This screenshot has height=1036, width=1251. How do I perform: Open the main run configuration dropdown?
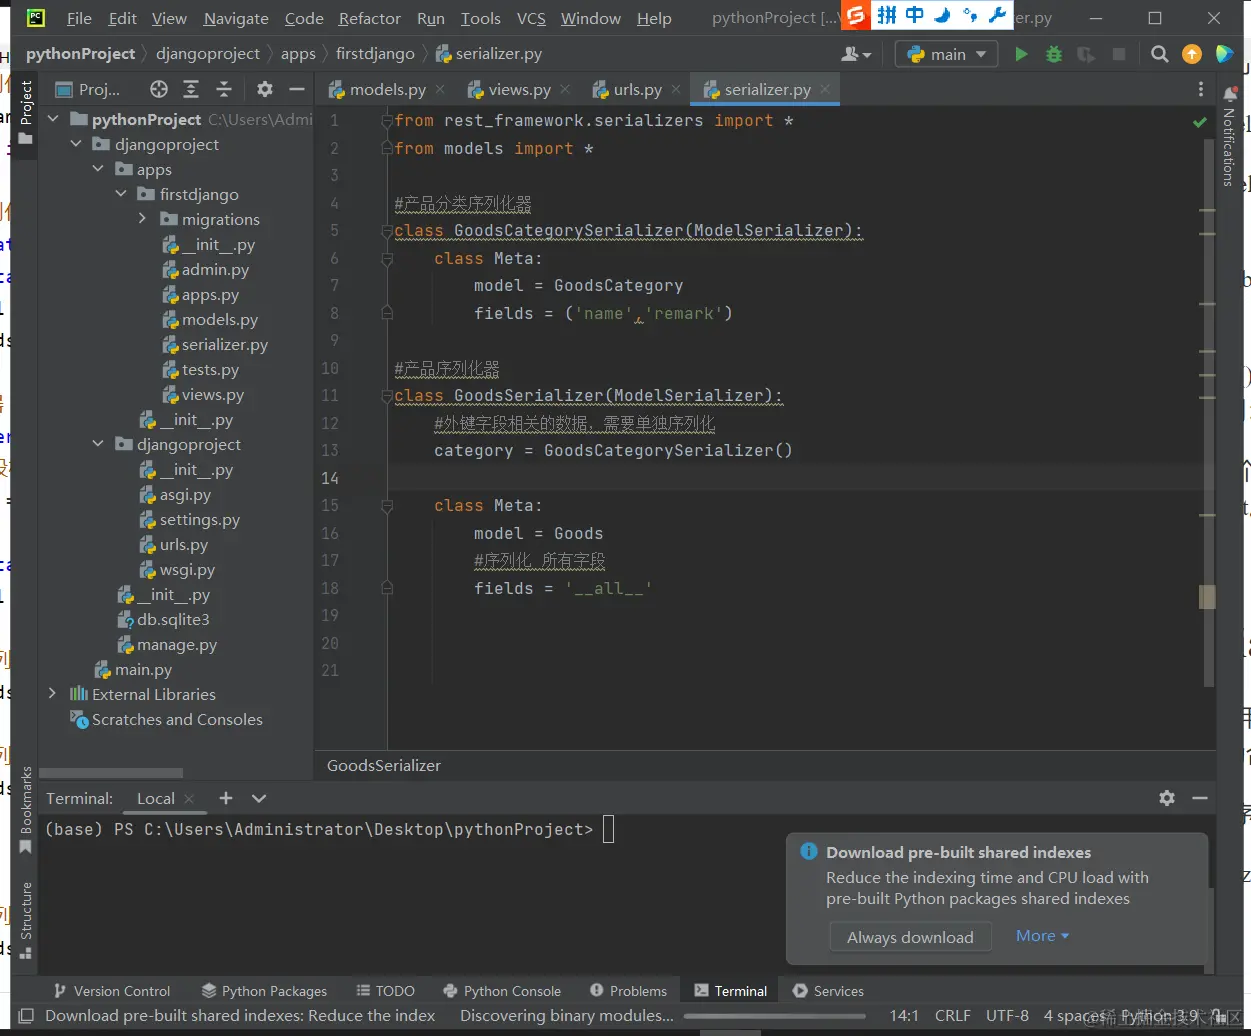946,54
